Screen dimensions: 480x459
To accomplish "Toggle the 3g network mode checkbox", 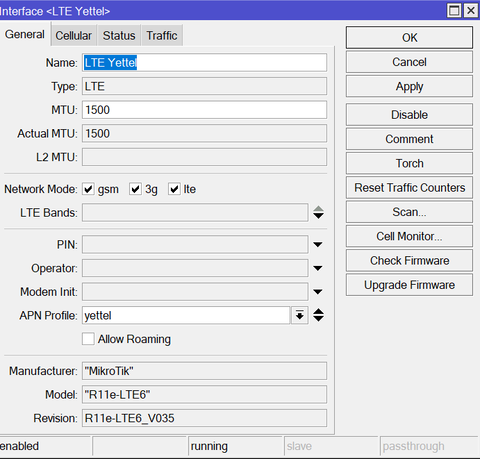I will (135, 189).
